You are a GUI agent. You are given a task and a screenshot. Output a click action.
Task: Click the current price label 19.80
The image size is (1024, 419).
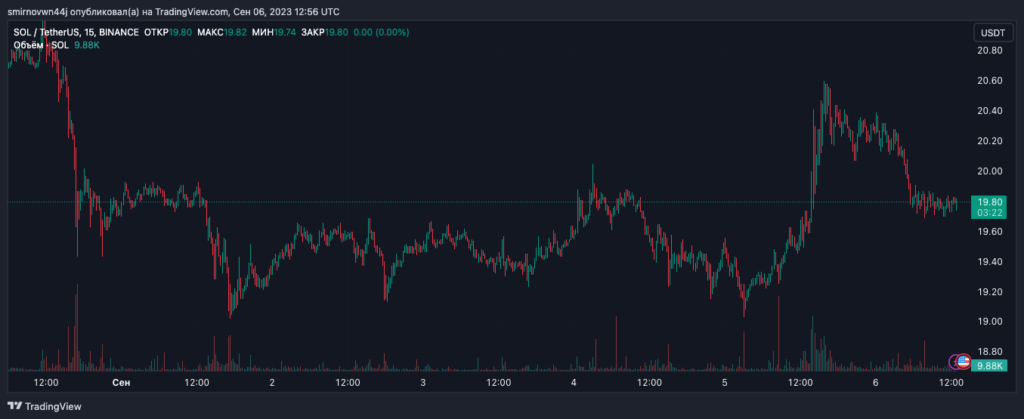(x=988, y=199)
